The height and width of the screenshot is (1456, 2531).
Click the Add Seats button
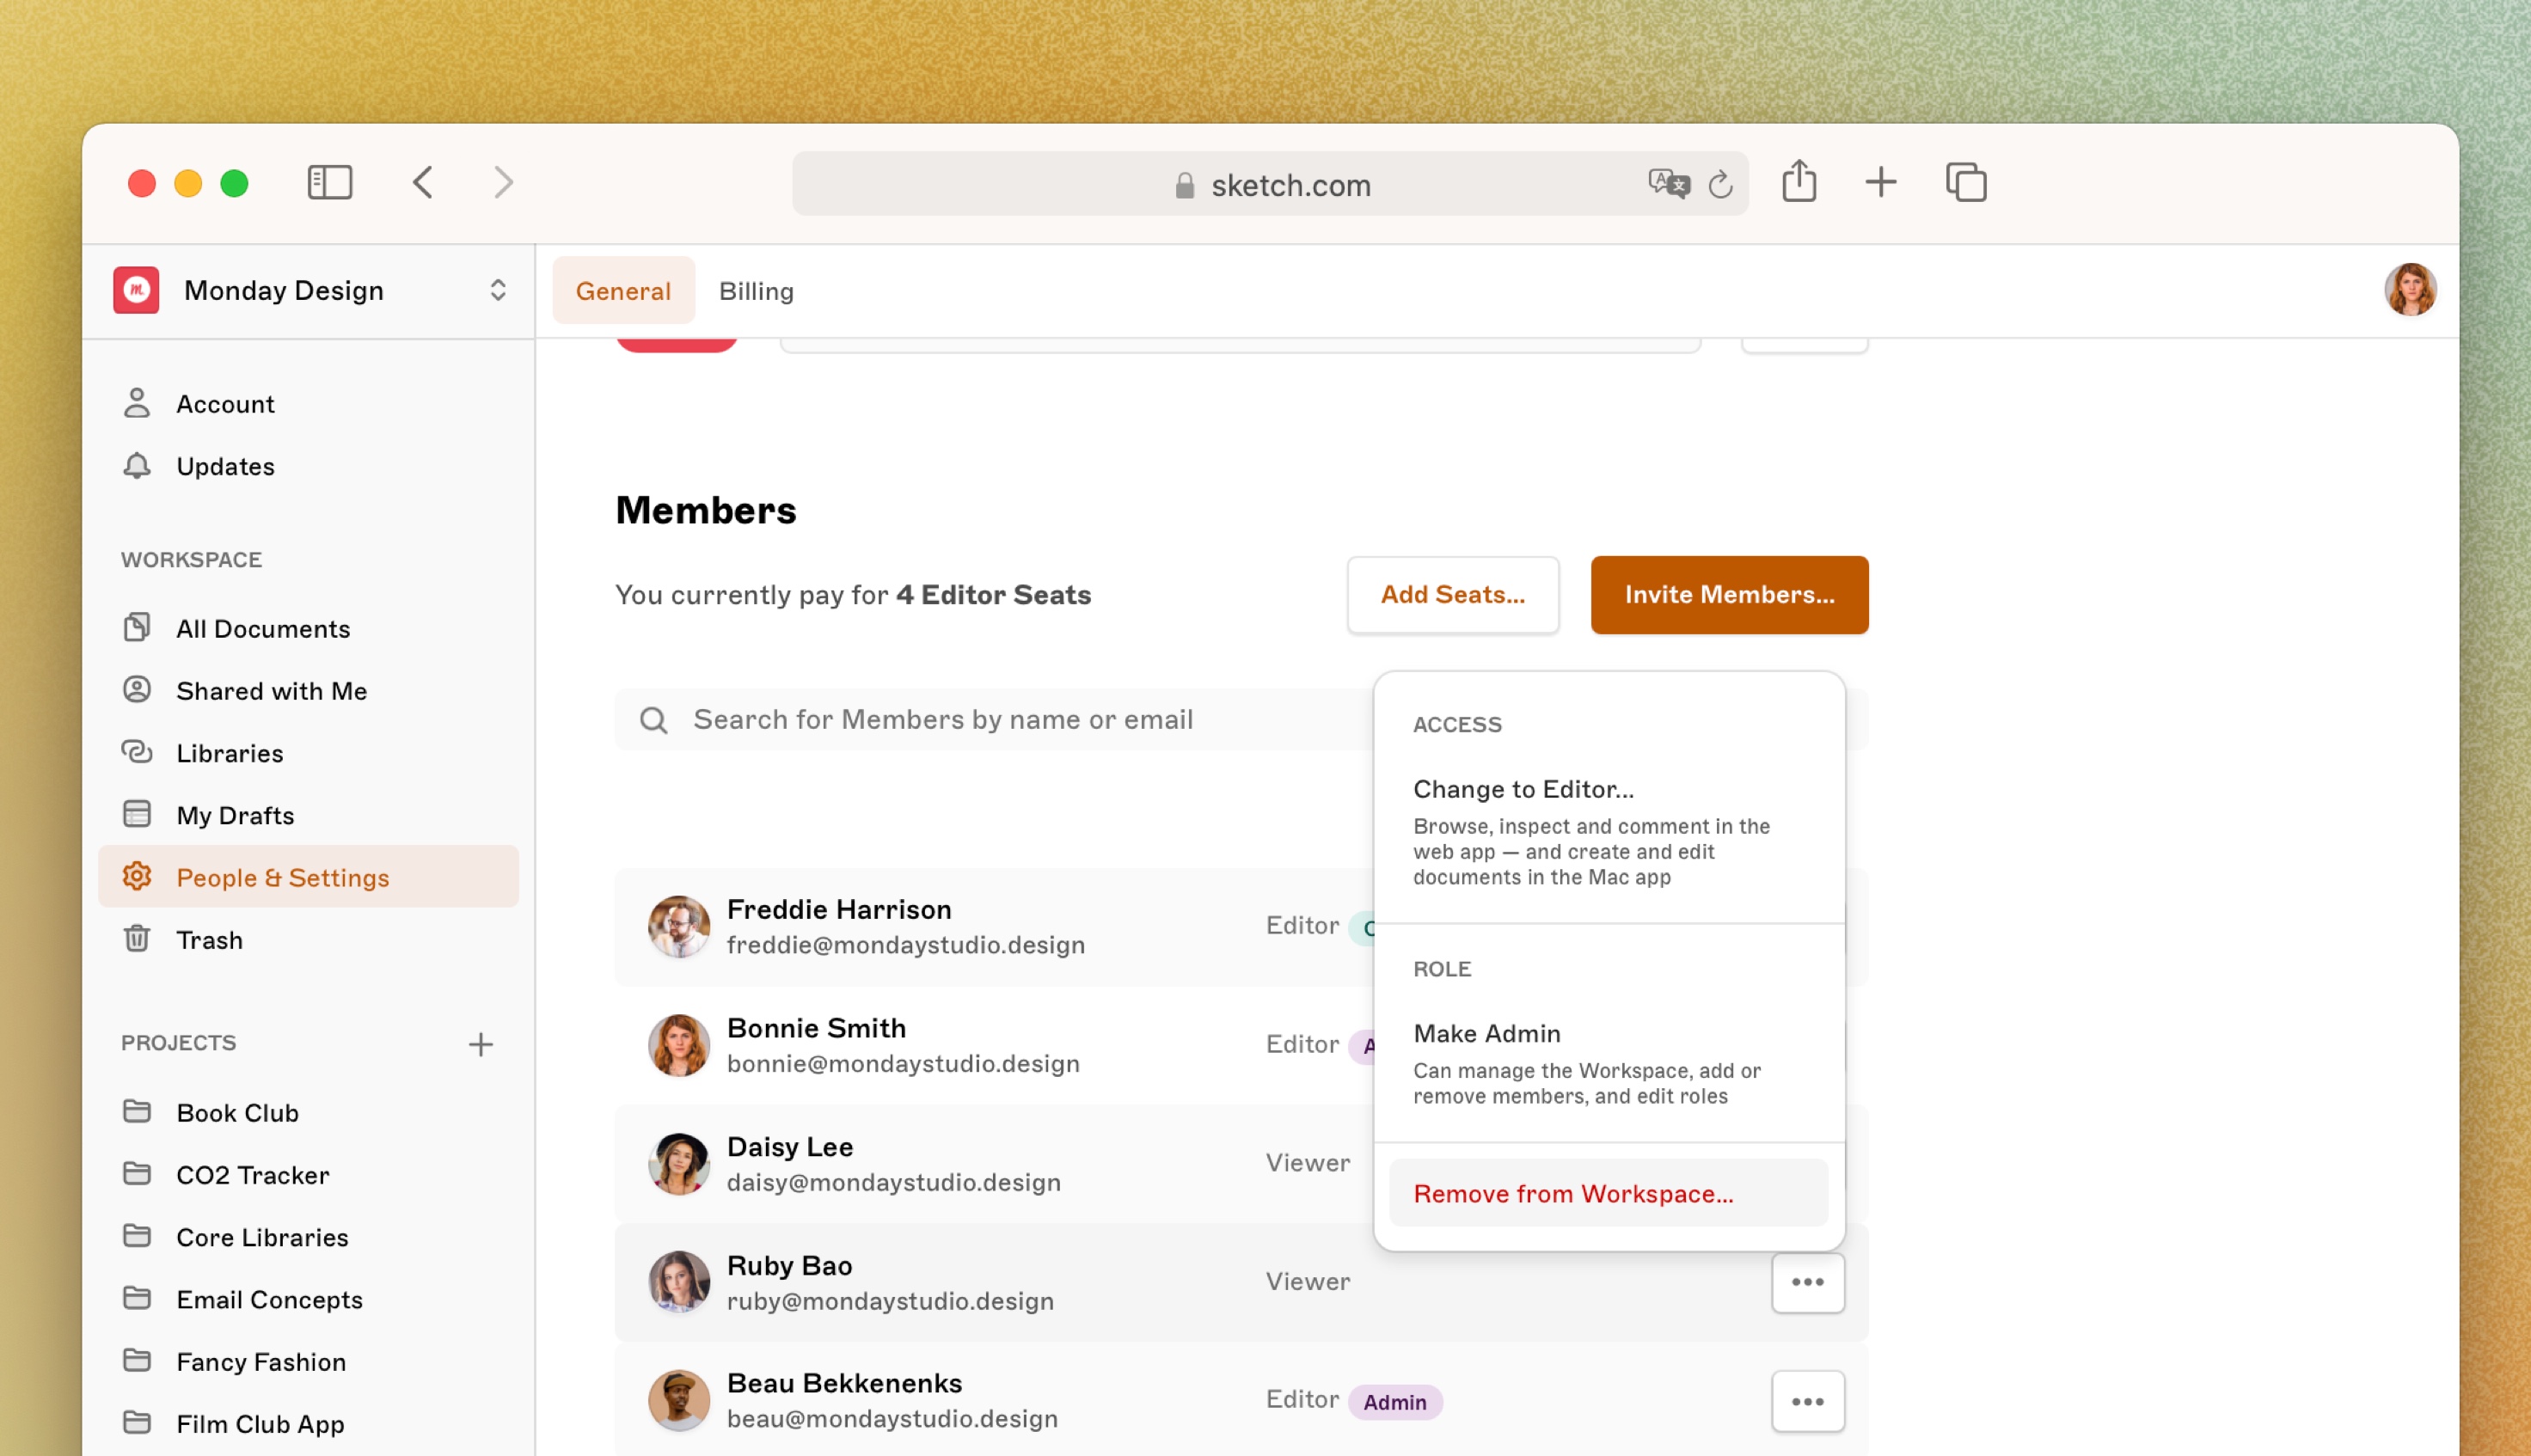(x=1452, y=594)
